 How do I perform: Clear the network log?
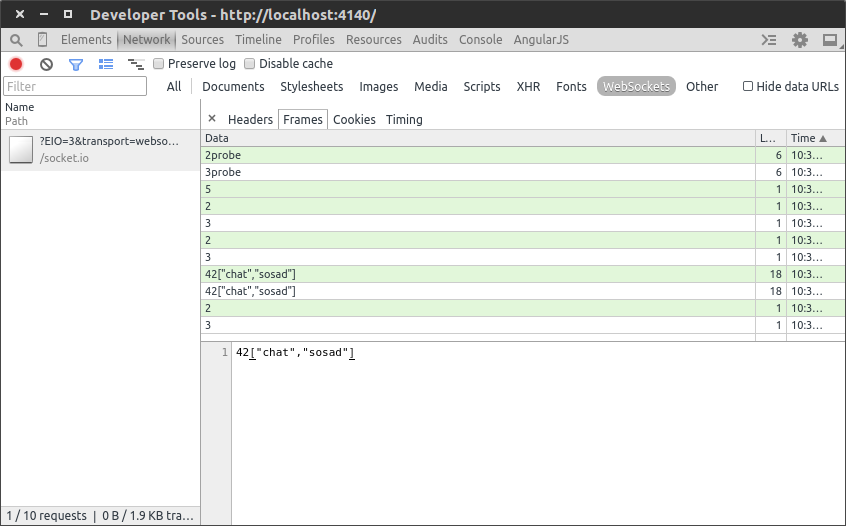pos(46,64)
